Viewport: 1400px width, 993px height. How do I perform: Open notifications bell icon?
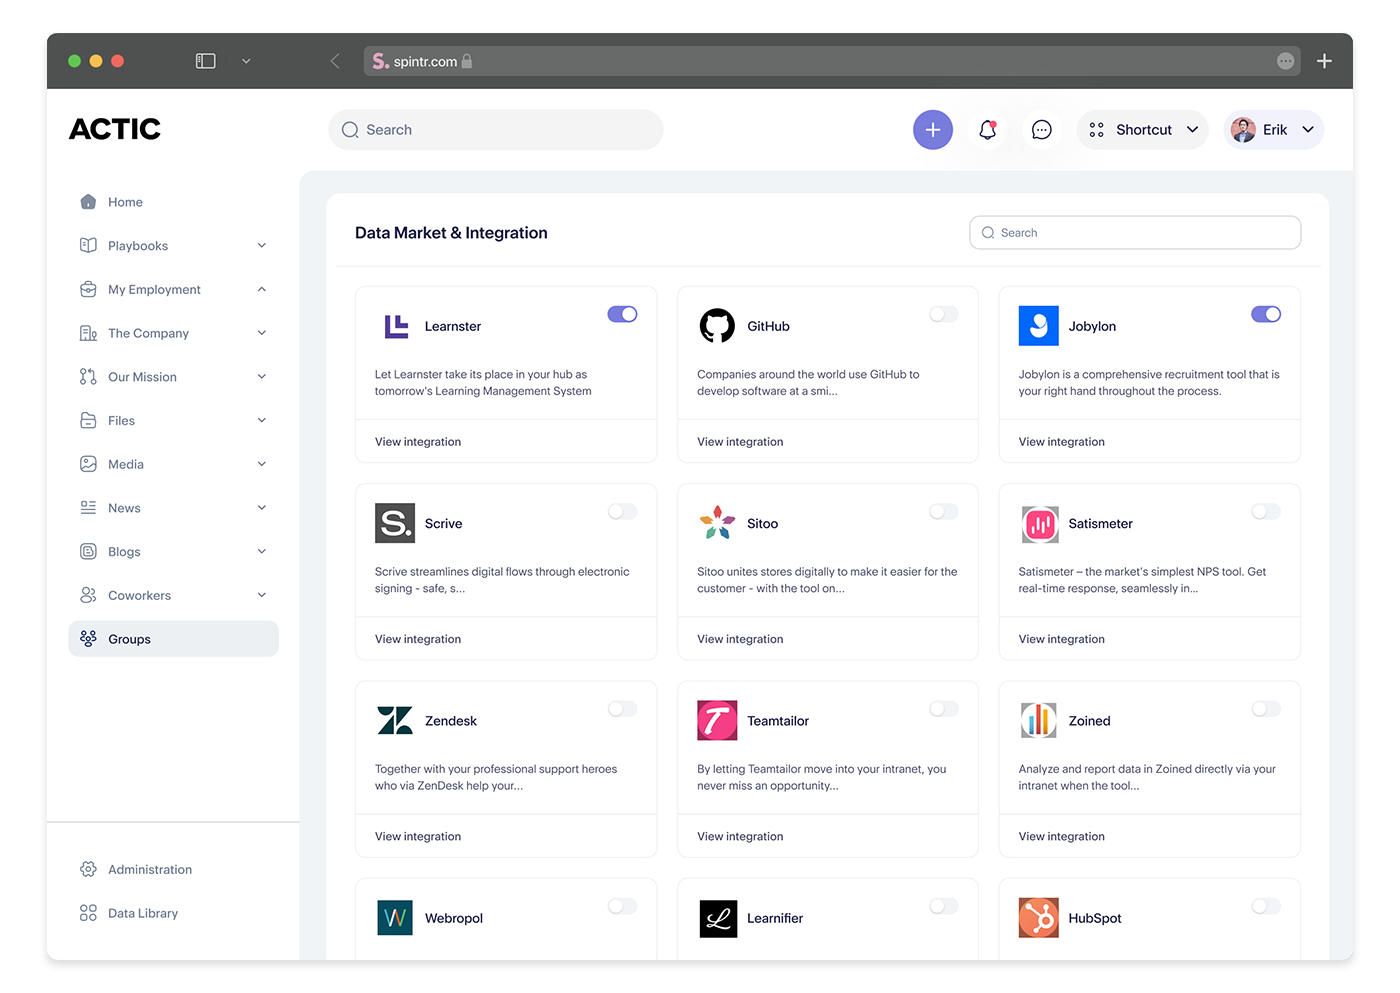coord(988,130)
